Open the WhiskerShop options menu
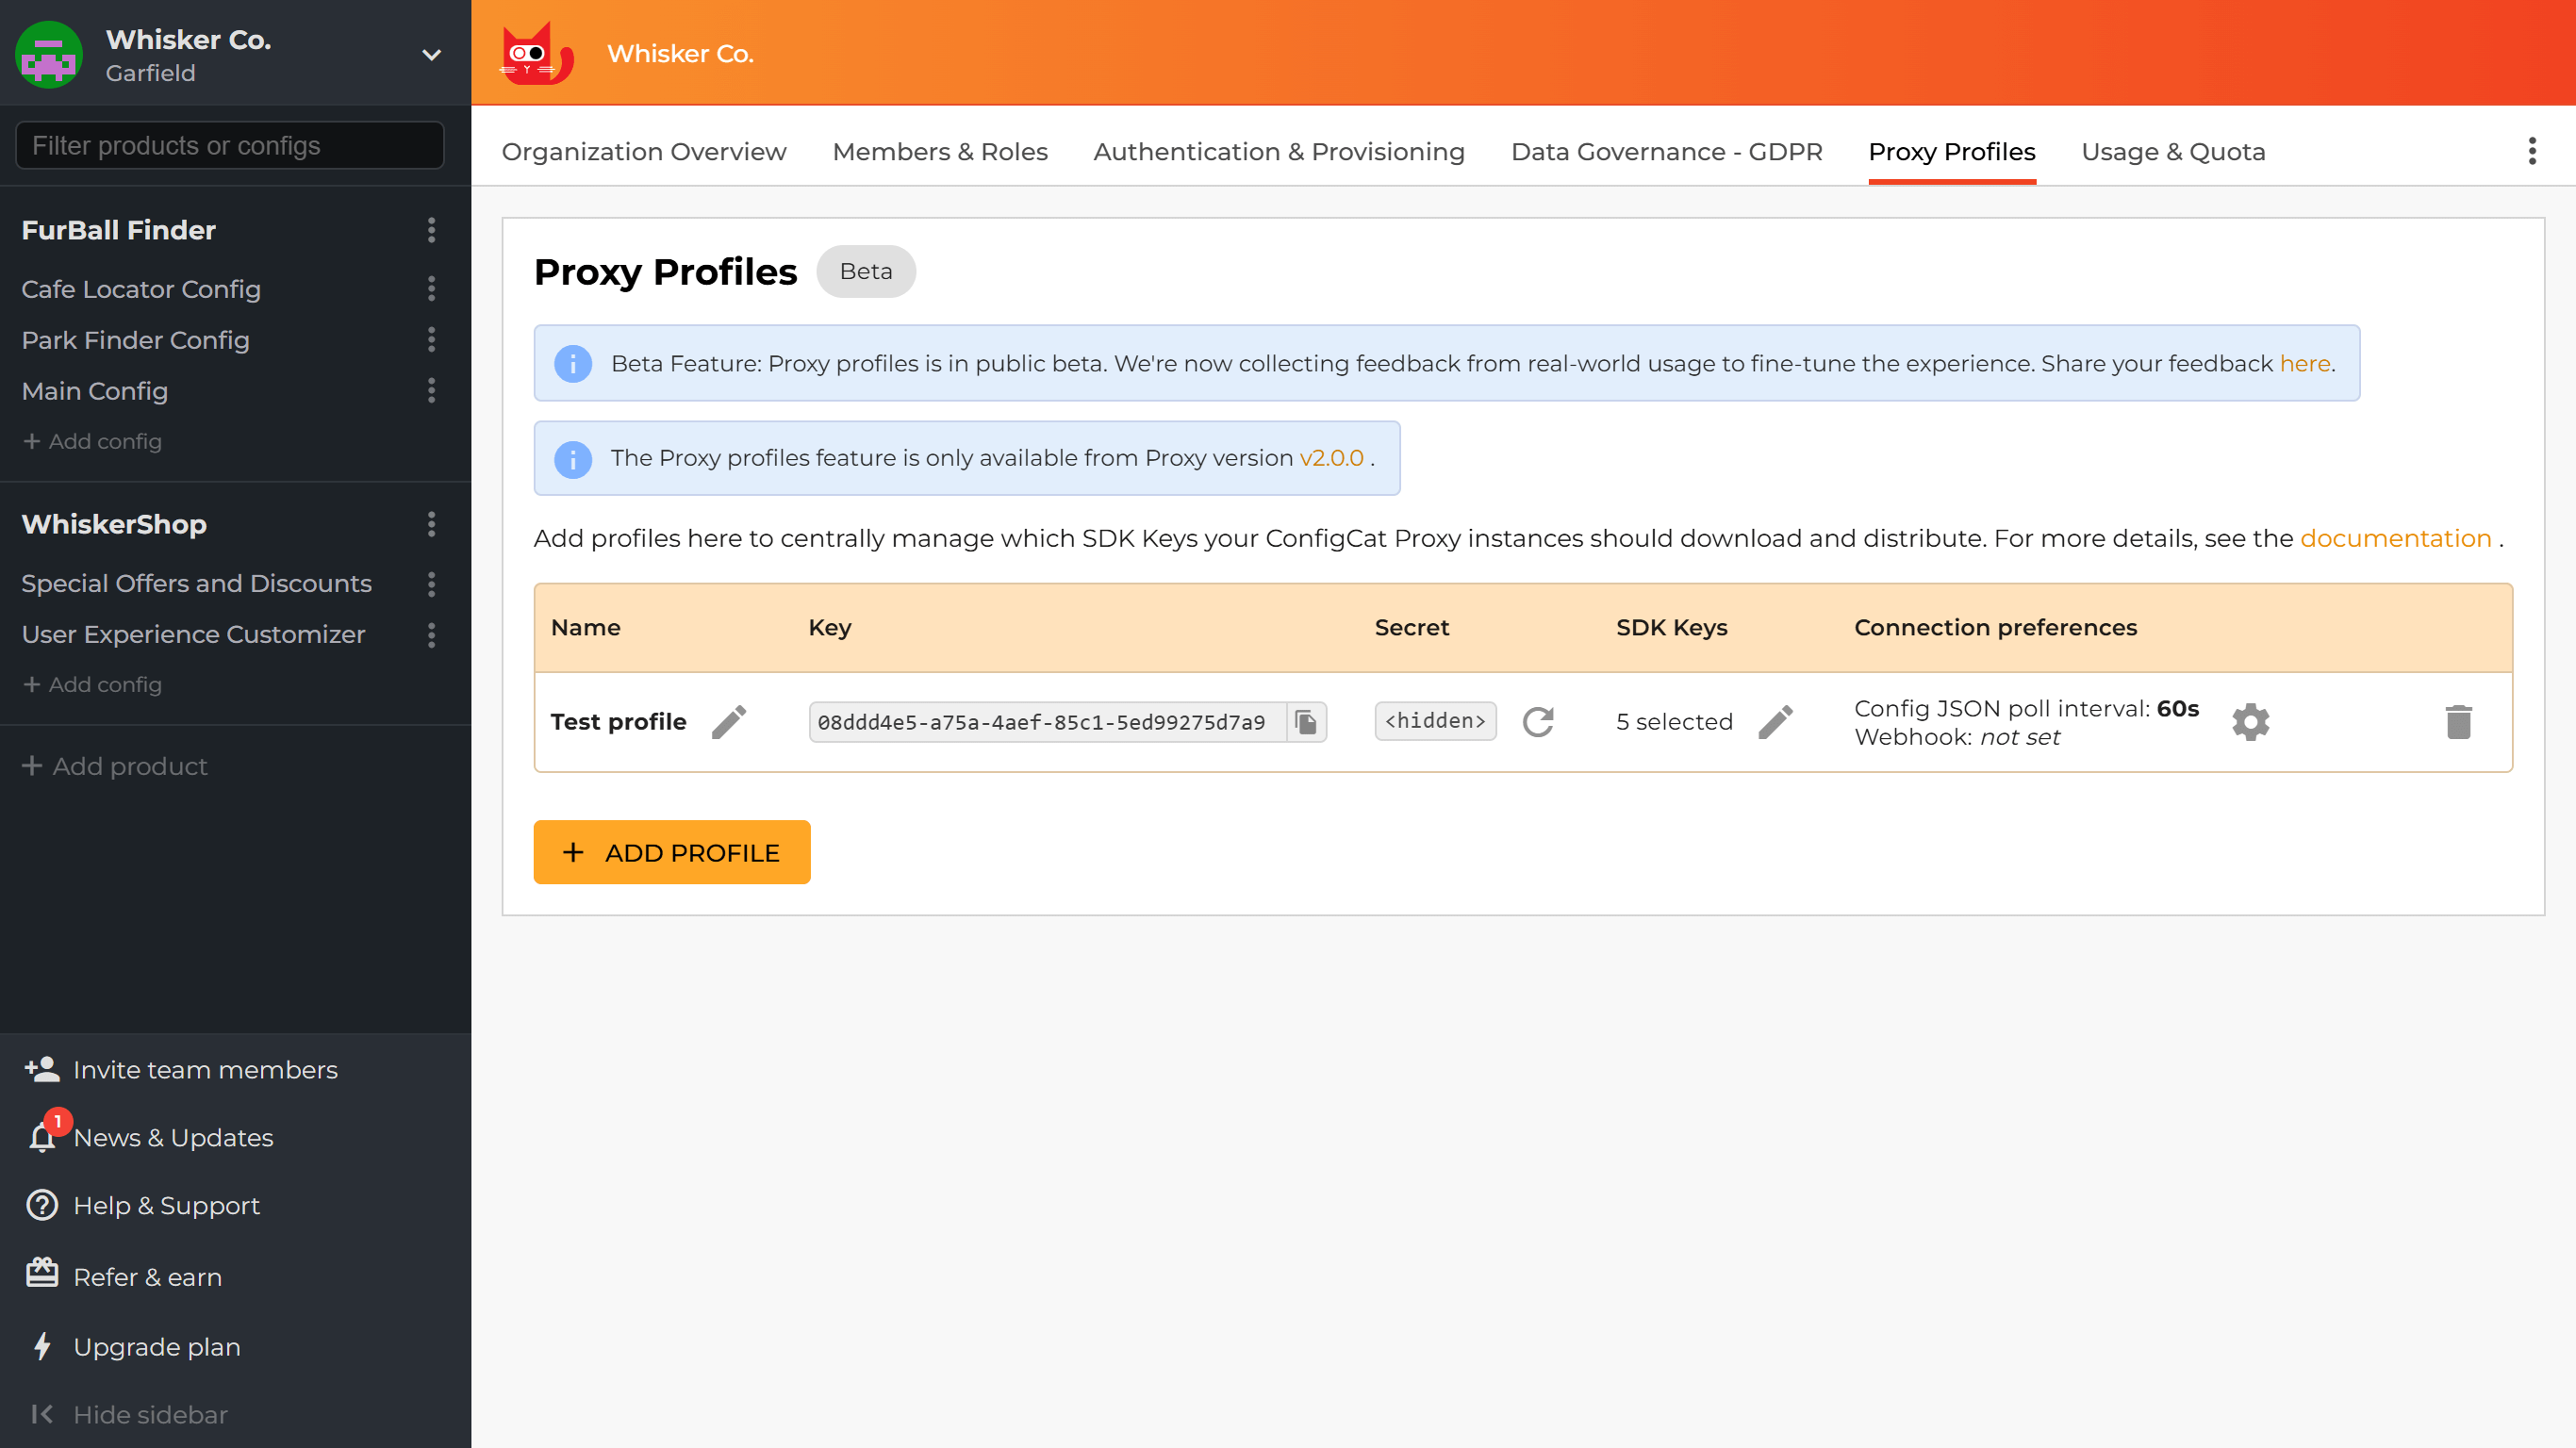The image size is (2576, 1448). click(431, 524)
